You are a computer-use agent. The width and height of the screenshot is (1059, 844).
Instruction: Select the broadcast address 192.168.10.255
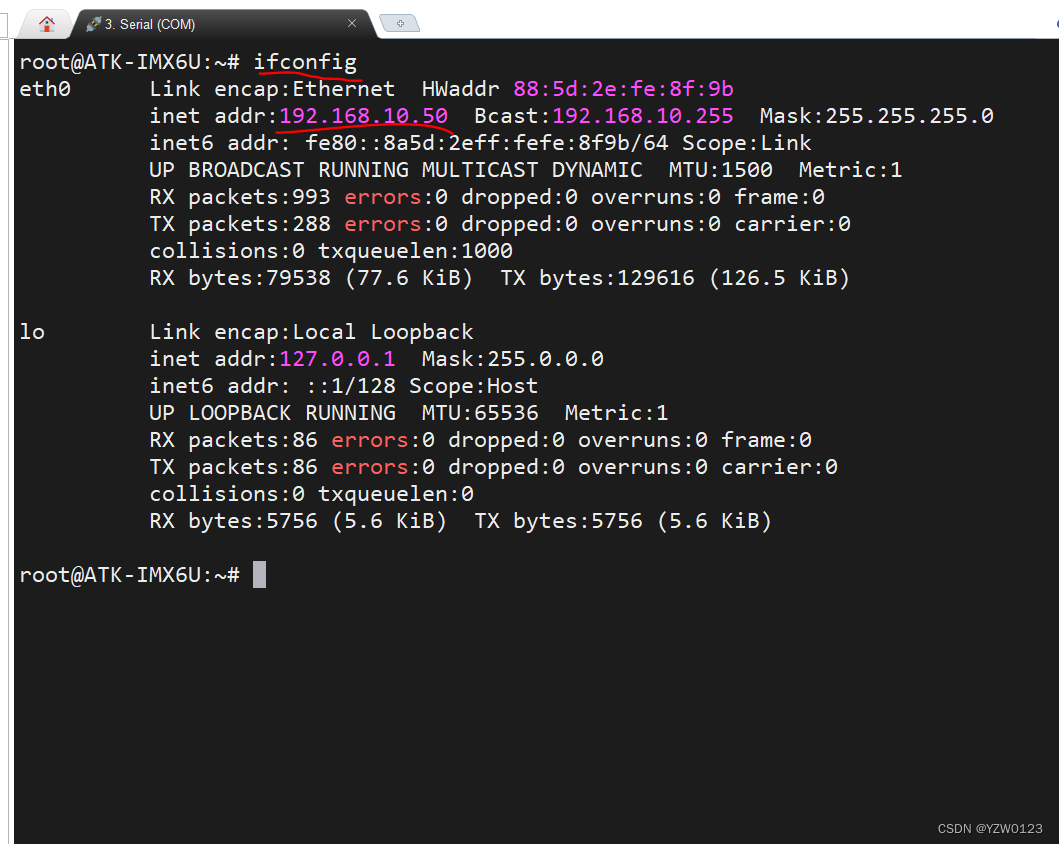642,116
